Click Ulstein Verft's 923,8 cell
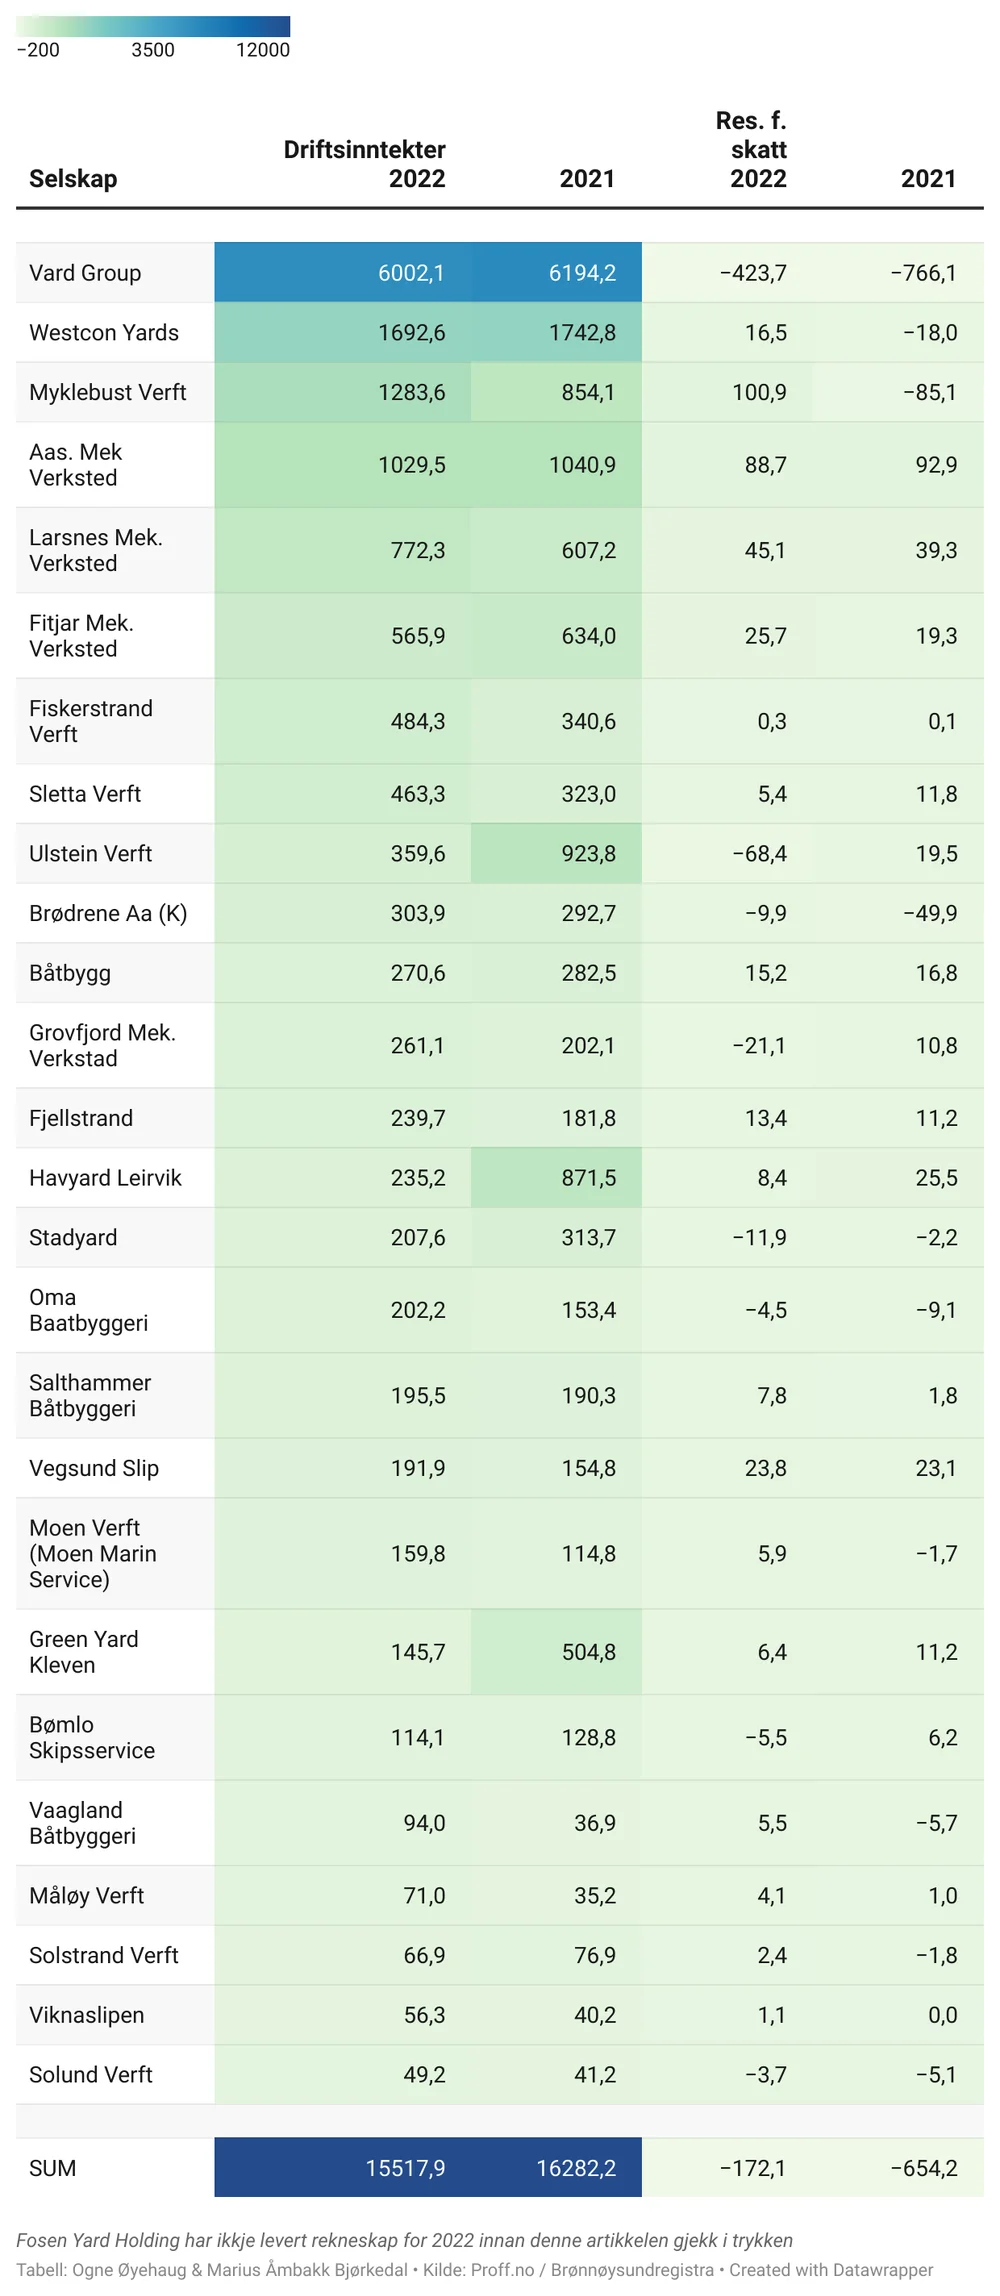The width and height of the screenshot is (1000, 2296). (x=588, y=854)
